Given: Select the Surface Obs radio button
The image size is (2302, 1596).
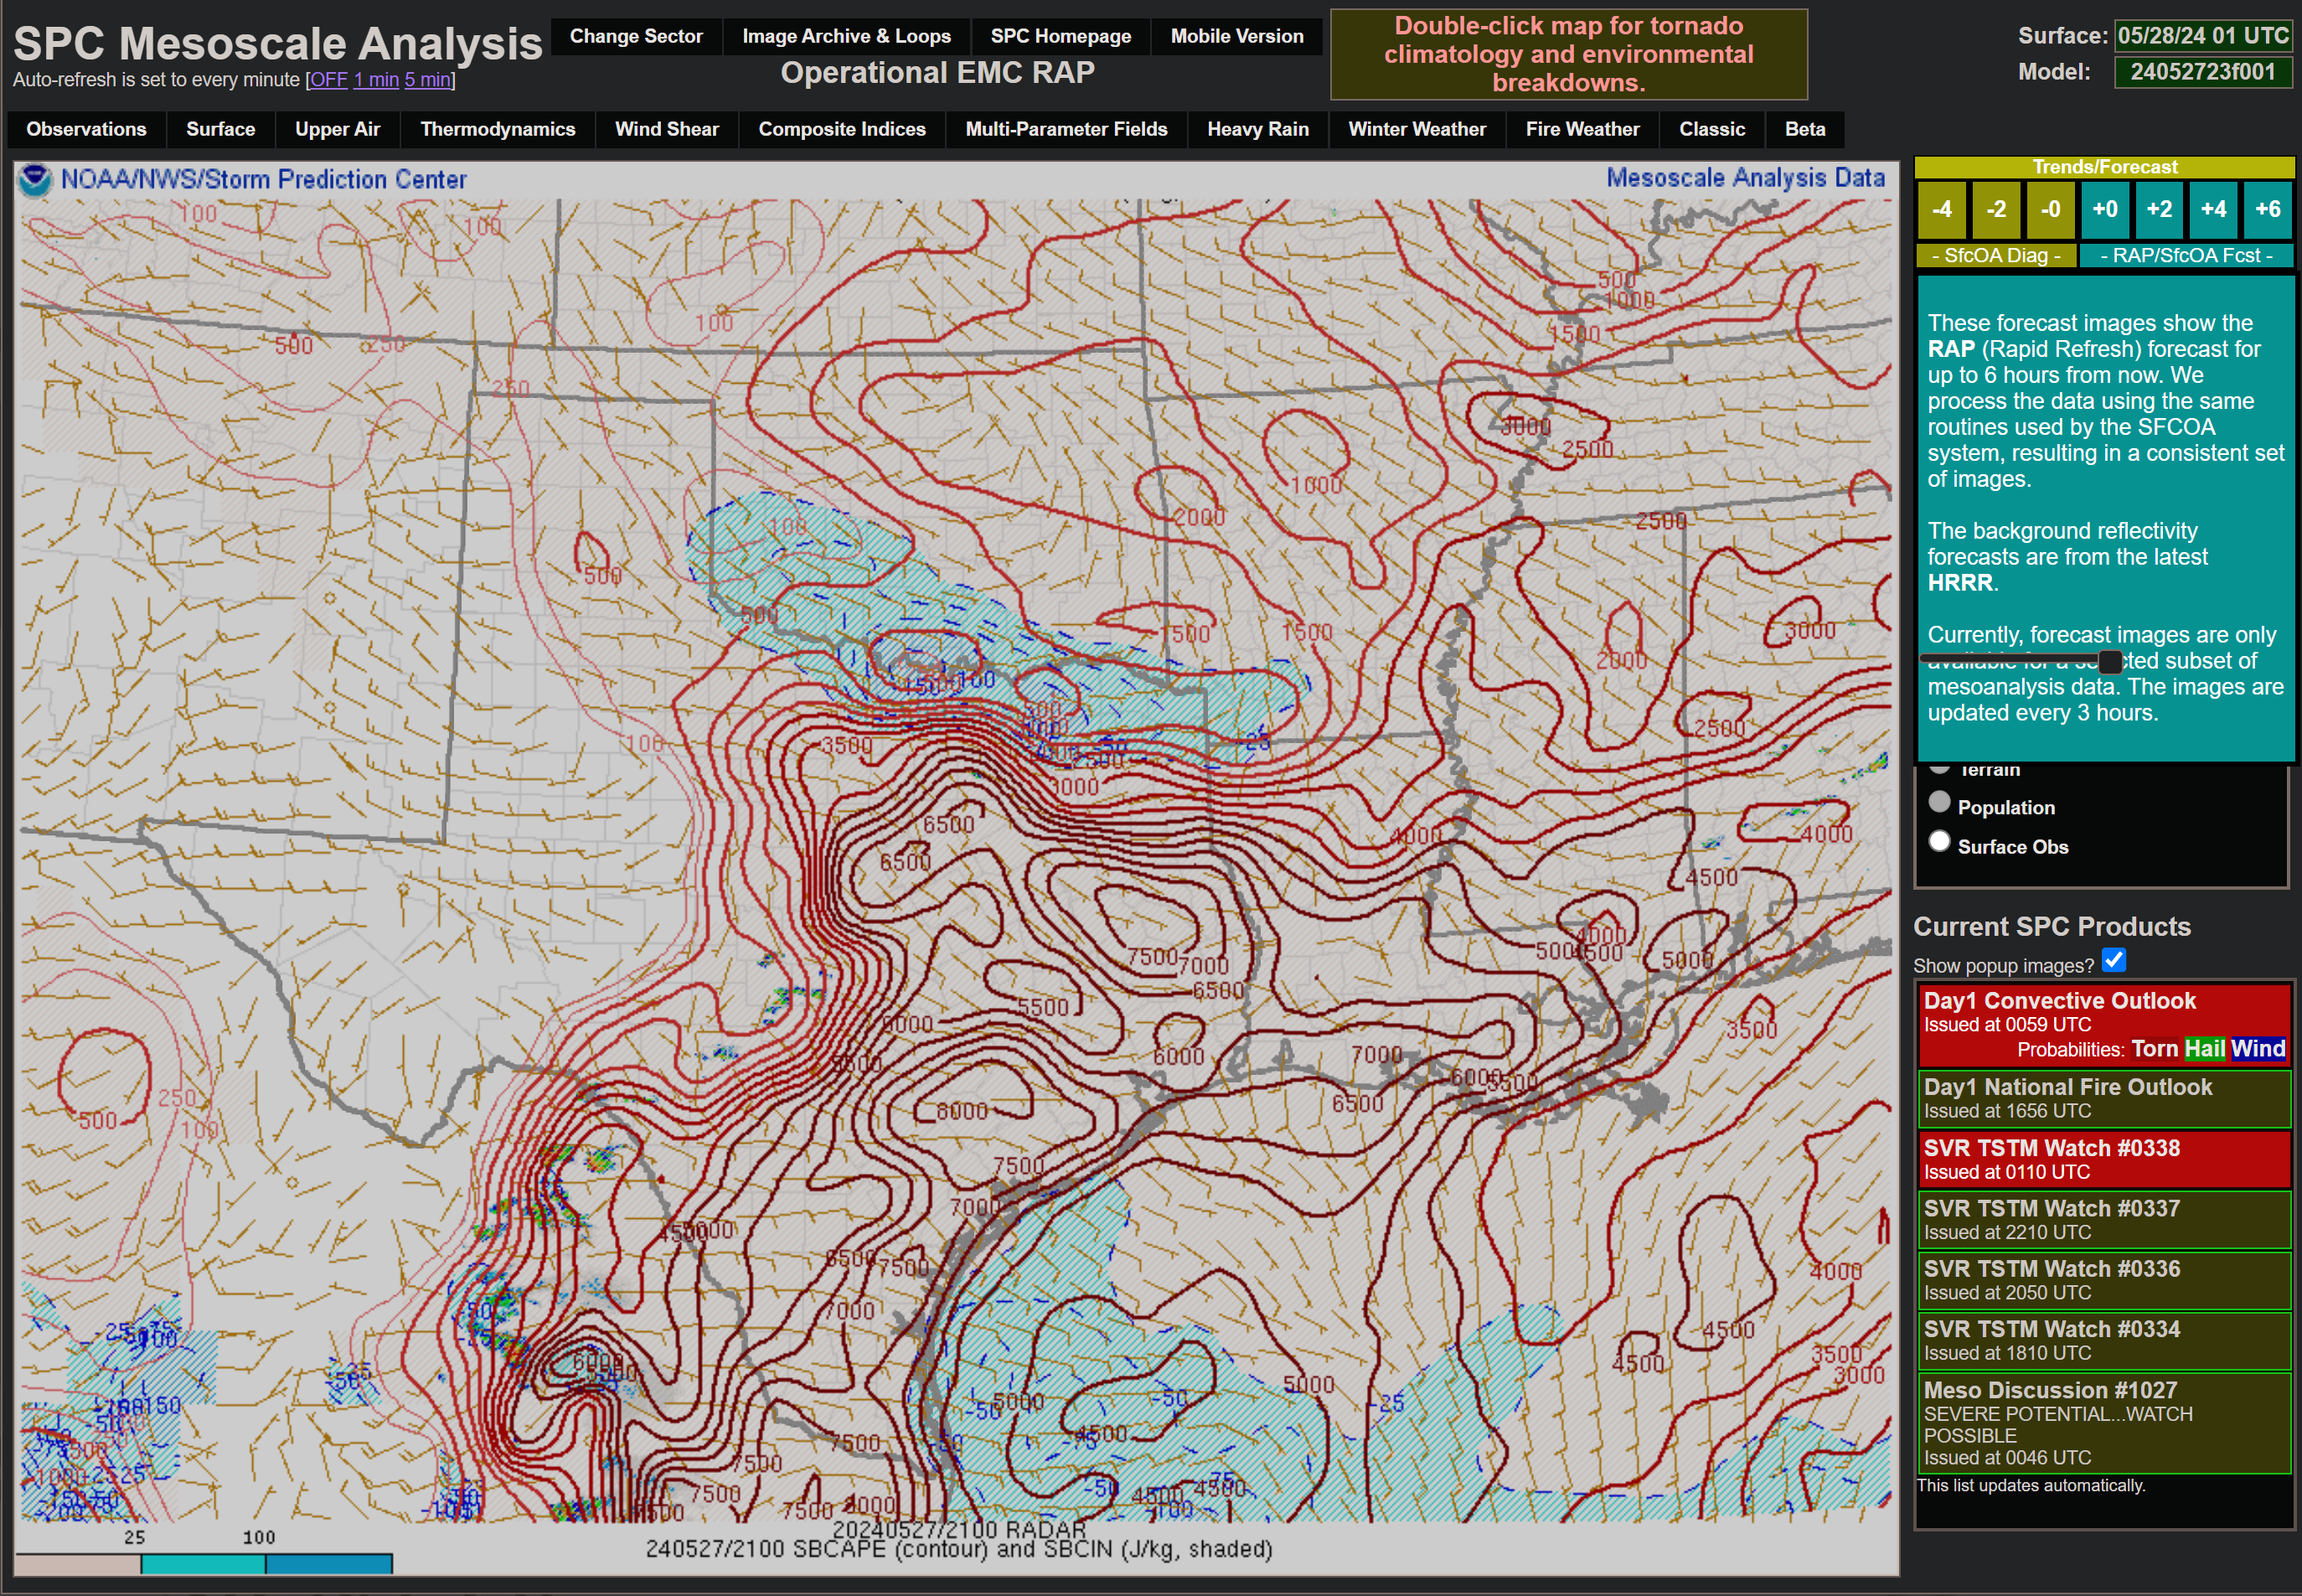Looking at the screenshot, I should 1939,841.
